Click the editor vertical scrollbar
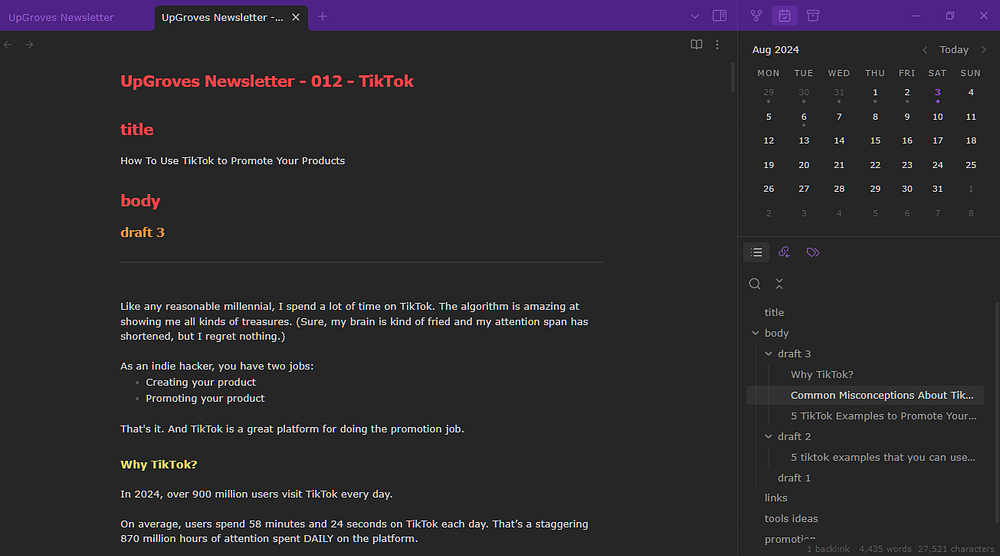1000x556 pixels. point(733,78)
